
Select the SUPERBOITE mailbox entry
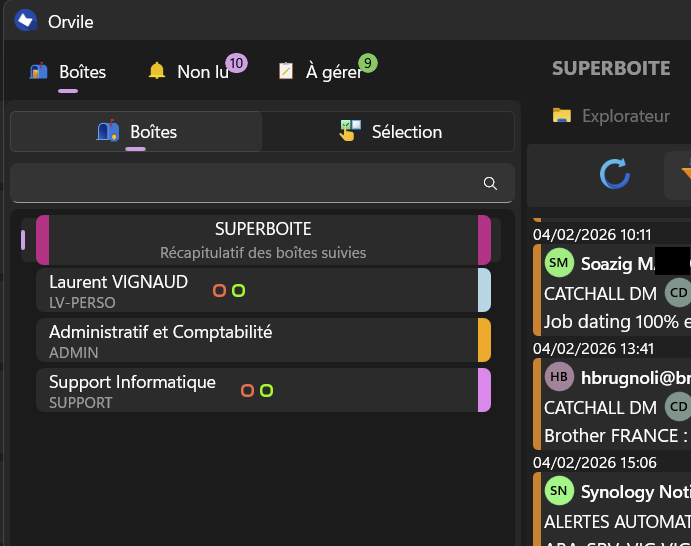click(262, 240)
